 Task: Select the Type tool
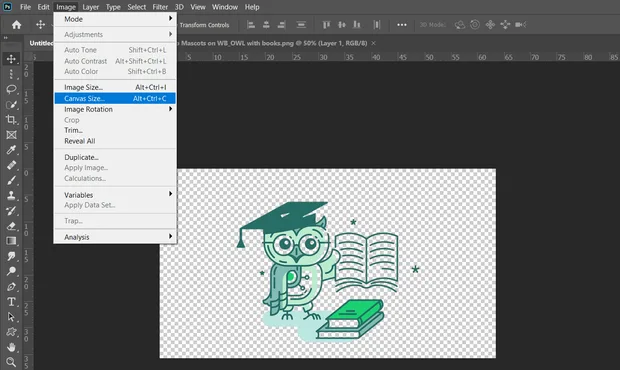11,302
